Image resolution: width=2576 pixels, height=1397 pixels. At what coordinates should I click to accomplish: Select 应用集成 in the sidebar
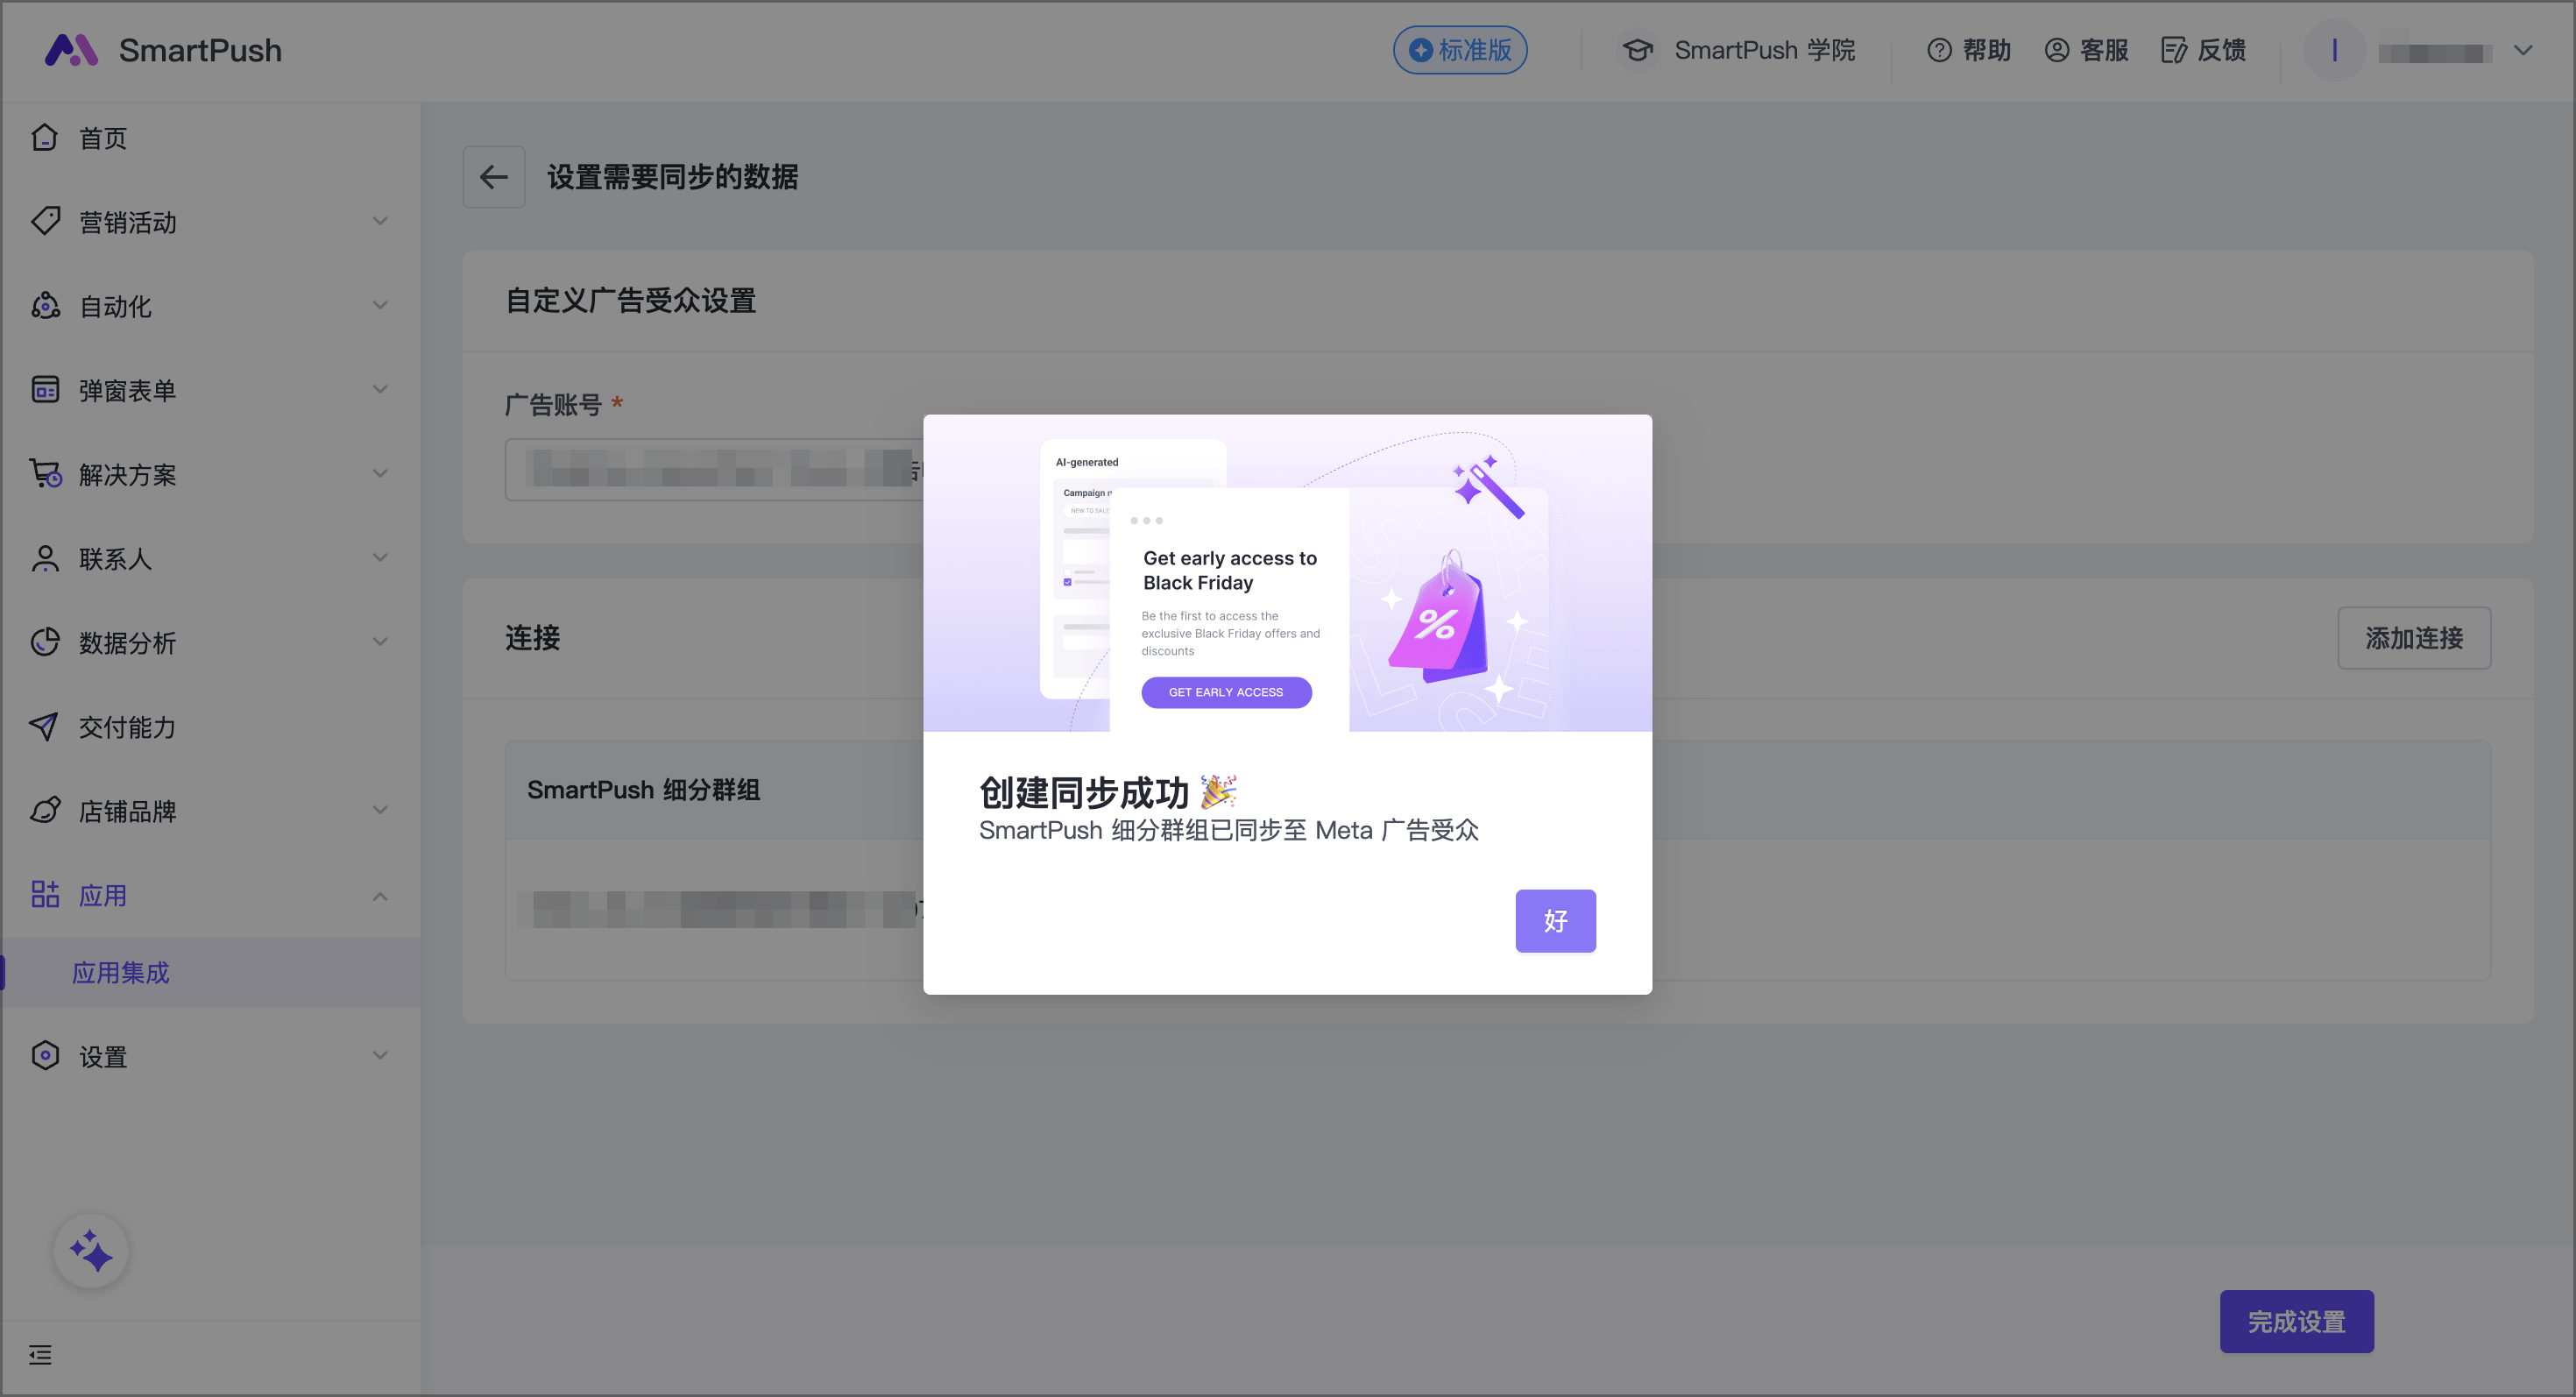pos(121,972)
